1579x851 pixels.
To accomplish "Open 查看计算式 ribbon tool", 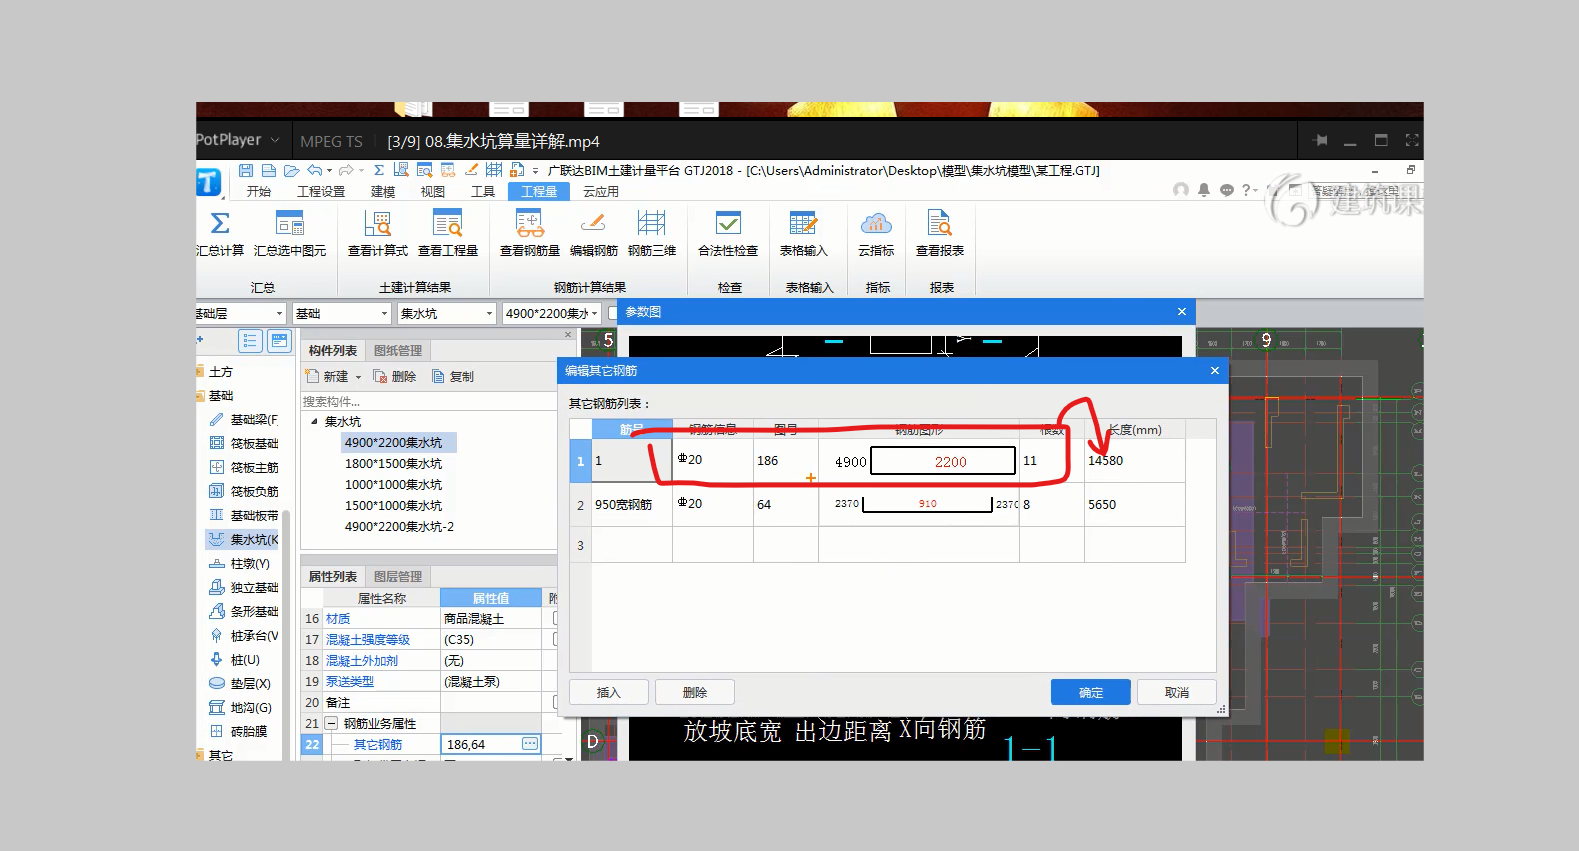I will click(x=378, y=233).
